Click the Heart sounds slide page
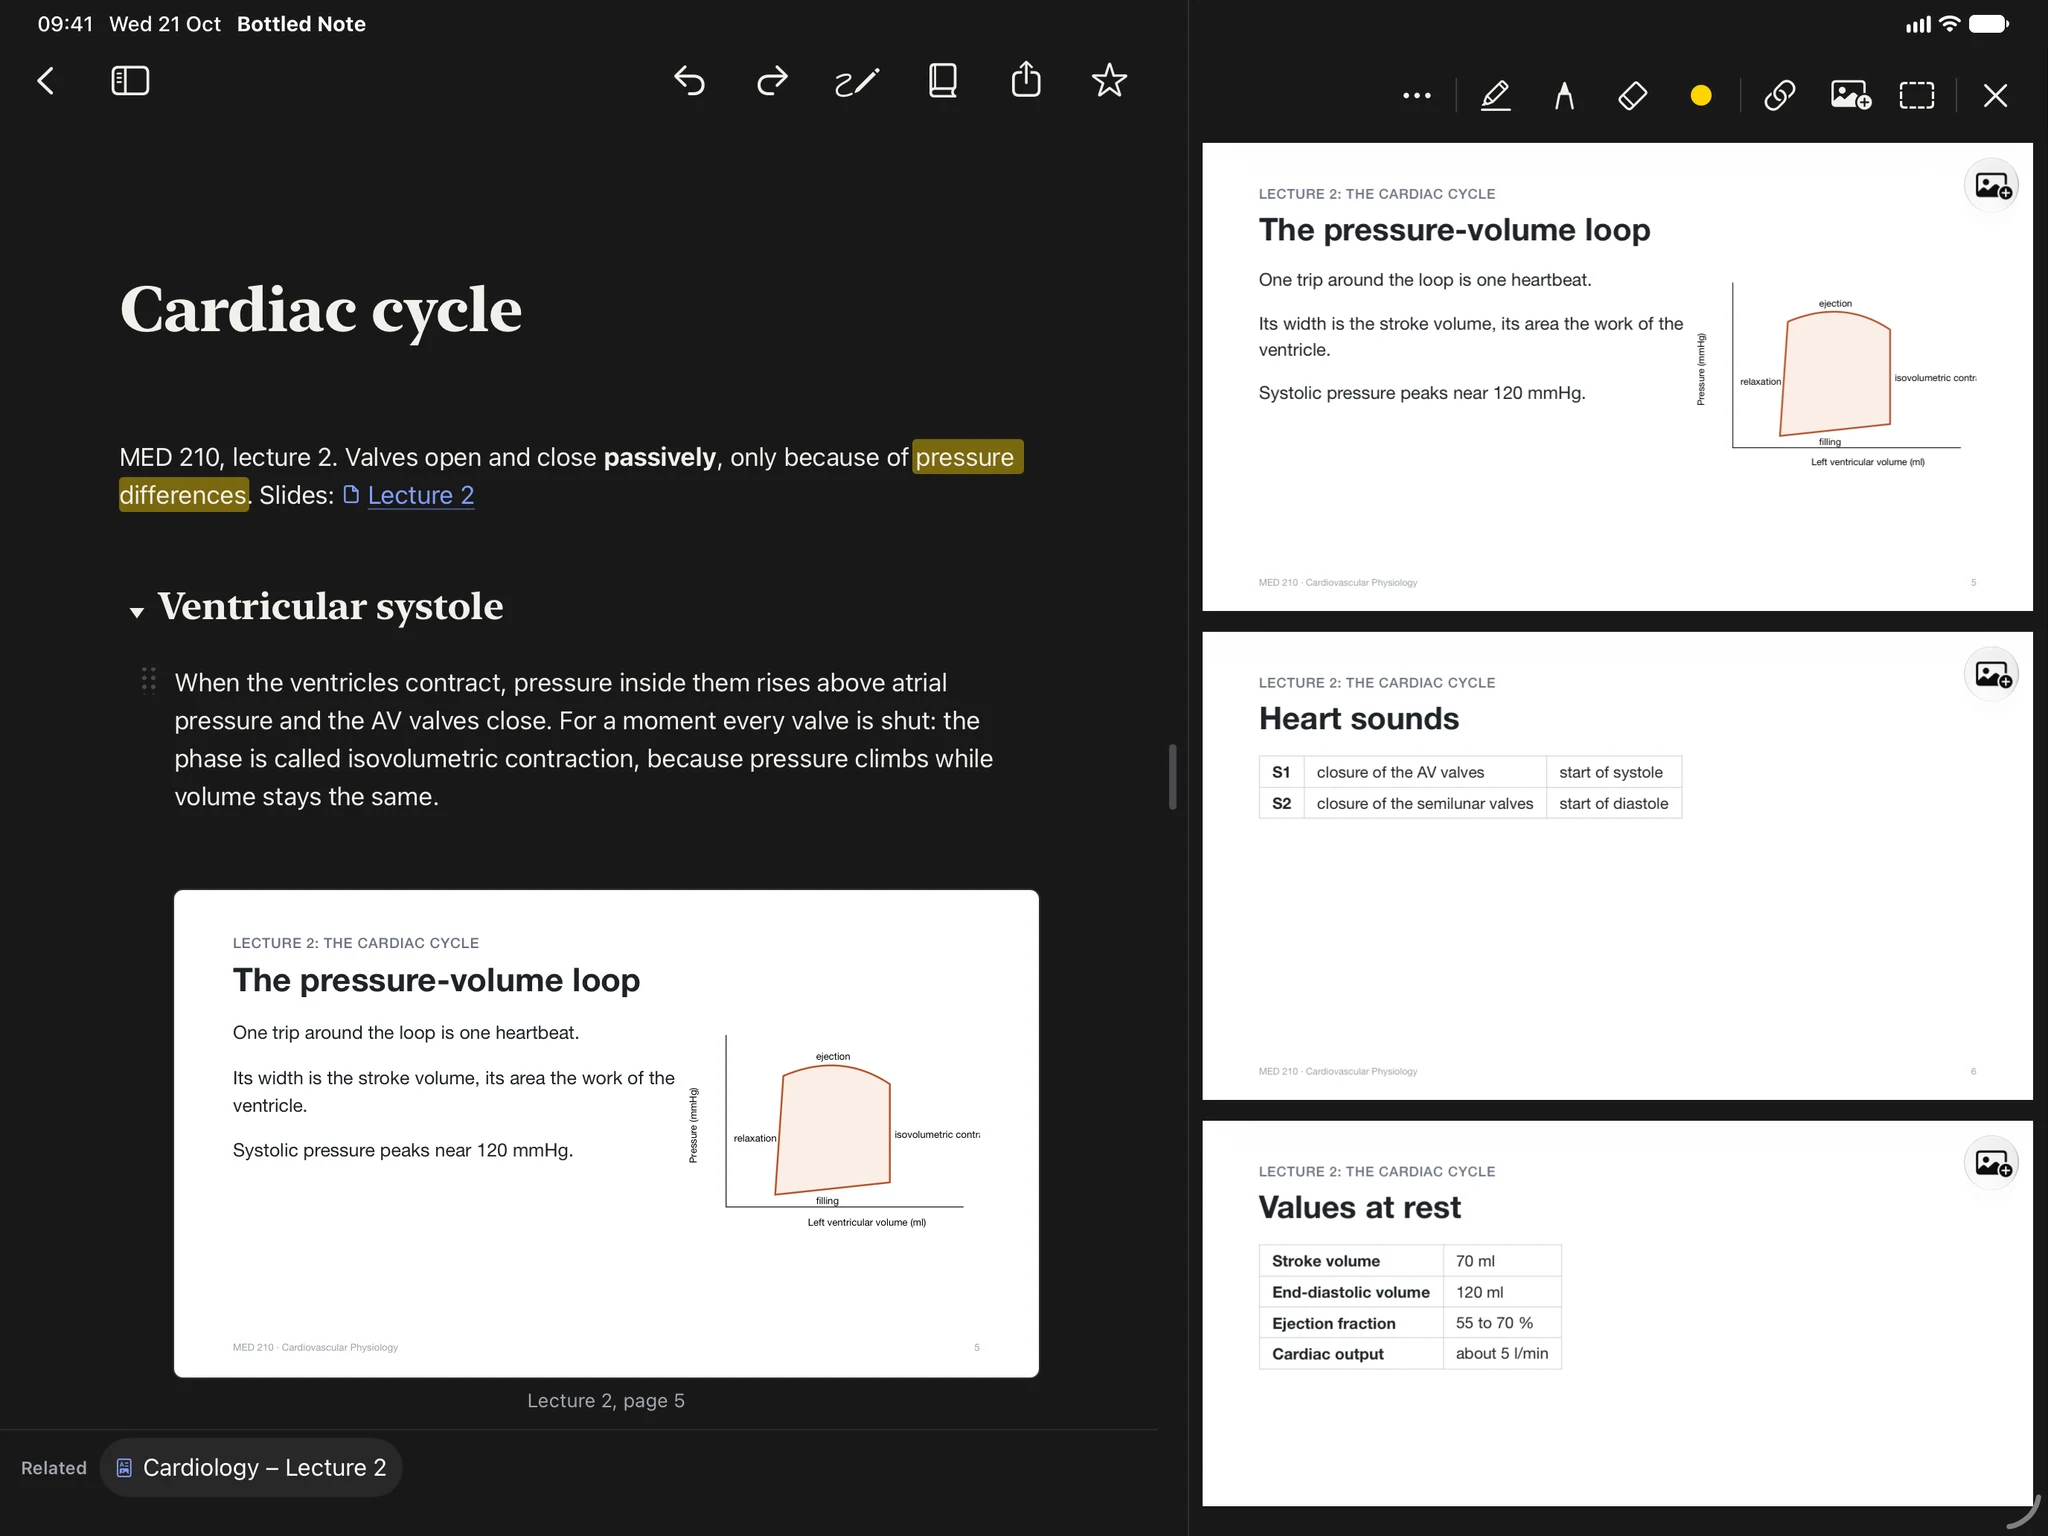The width and height of the screenshot is (2048, 1536). 1617,866
